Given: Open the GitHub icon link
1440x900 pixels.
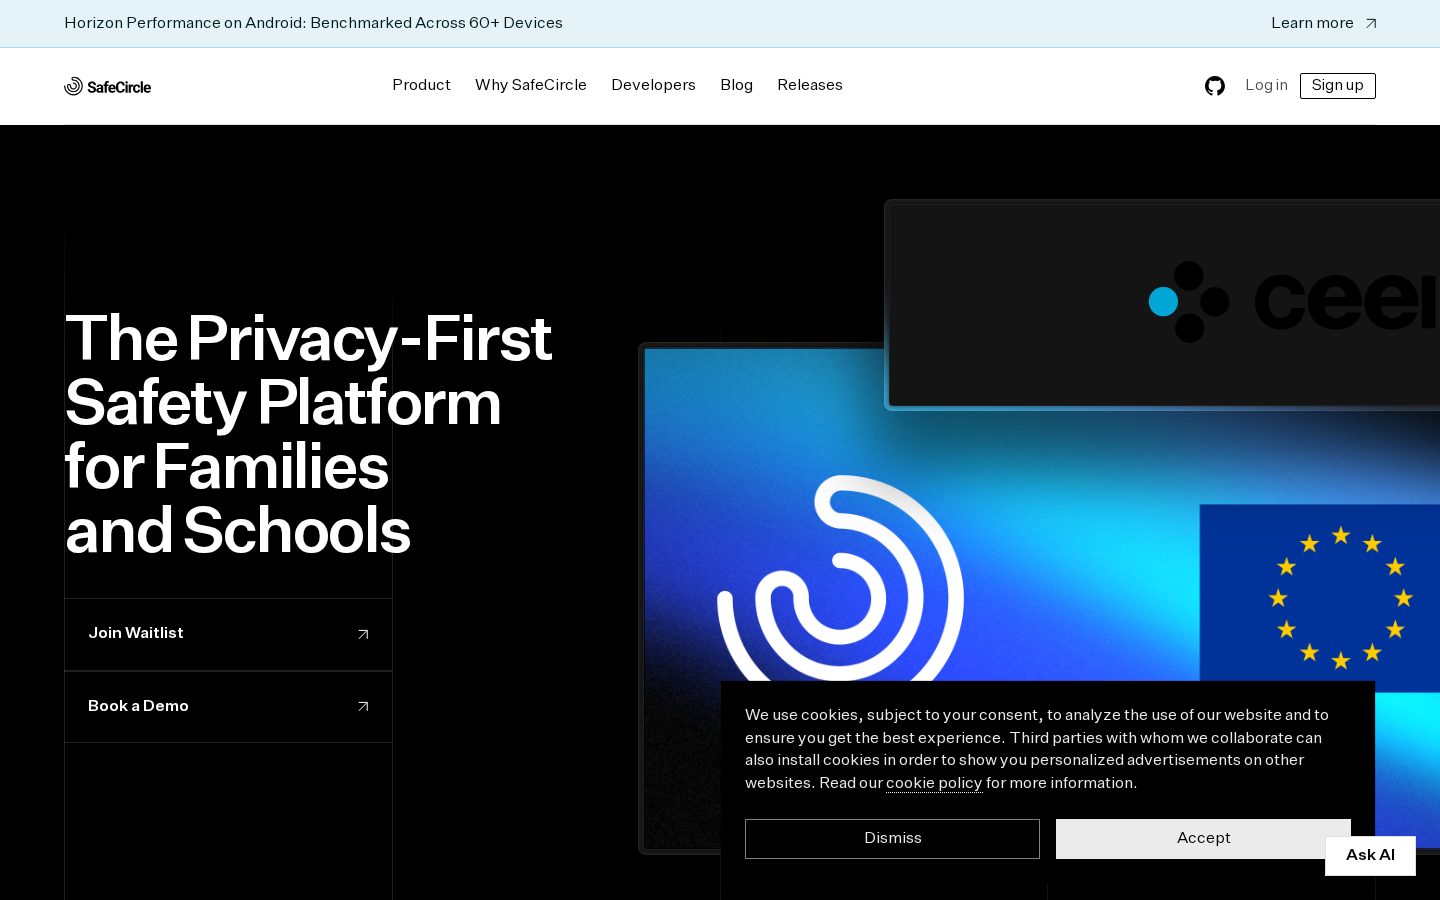Looking at the screenshot, I should (x=1215, y=86).
